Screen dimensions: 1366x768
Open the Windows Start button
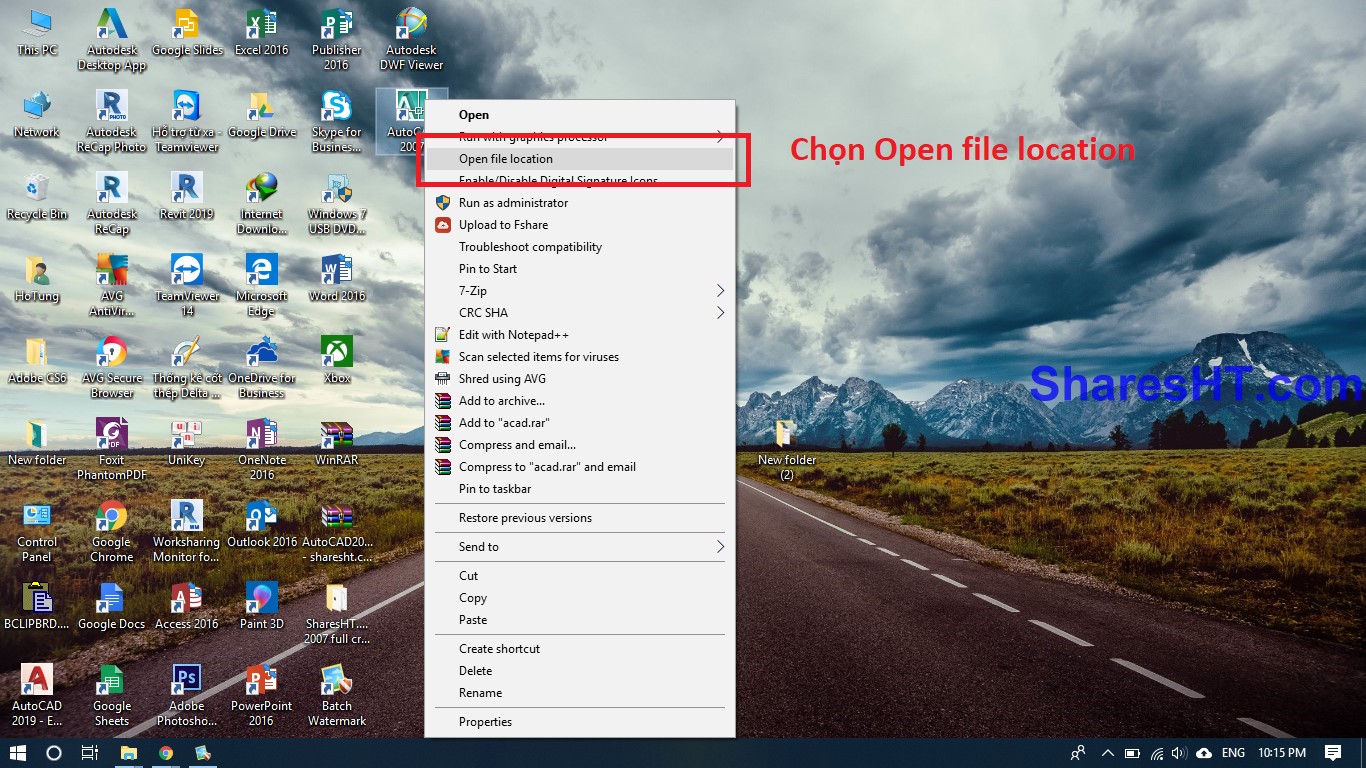18,753
